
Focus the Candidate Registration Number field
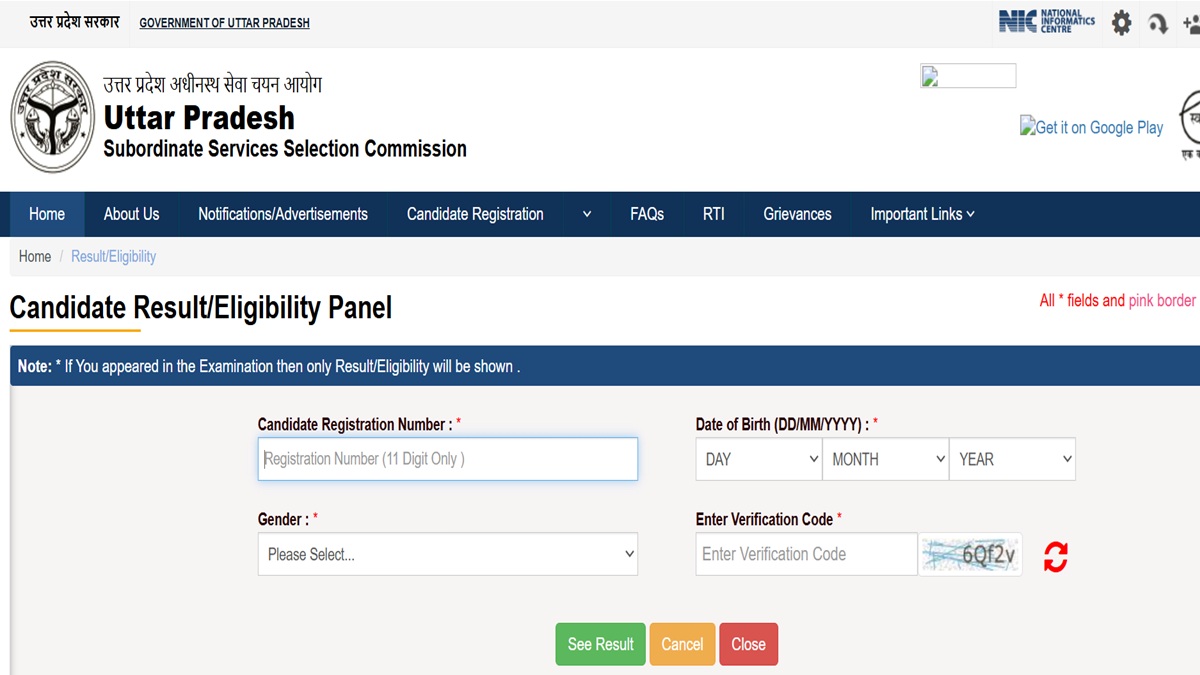[447, 459]
